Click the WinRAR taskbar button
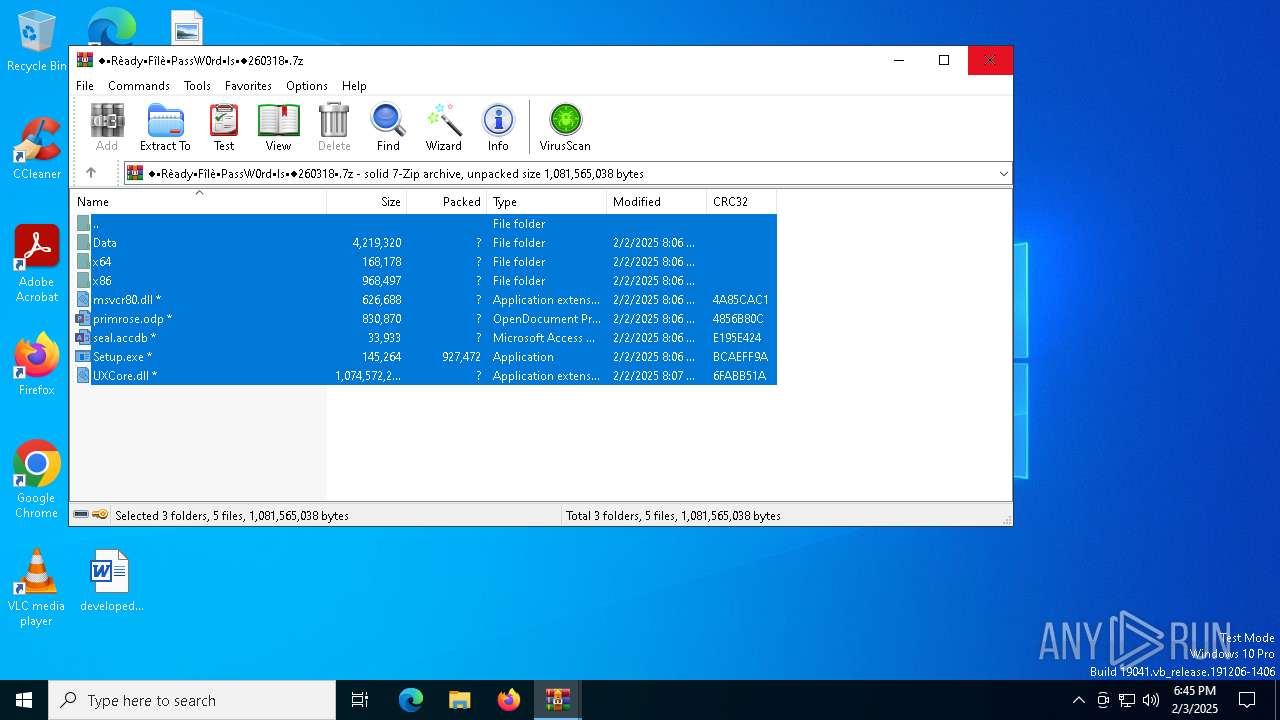The width and height of the screenshot is (1280, 720). pyautogui.click(x=557, y=700)
